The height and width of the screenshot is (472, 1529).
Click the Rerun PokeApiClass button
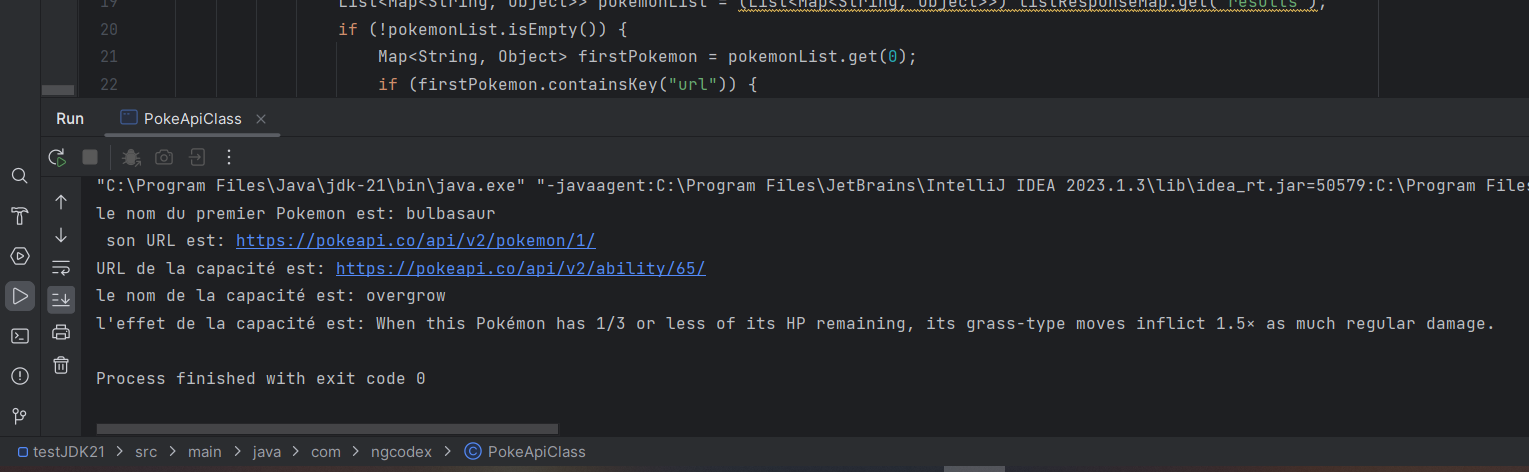click(x=58, y=157)
